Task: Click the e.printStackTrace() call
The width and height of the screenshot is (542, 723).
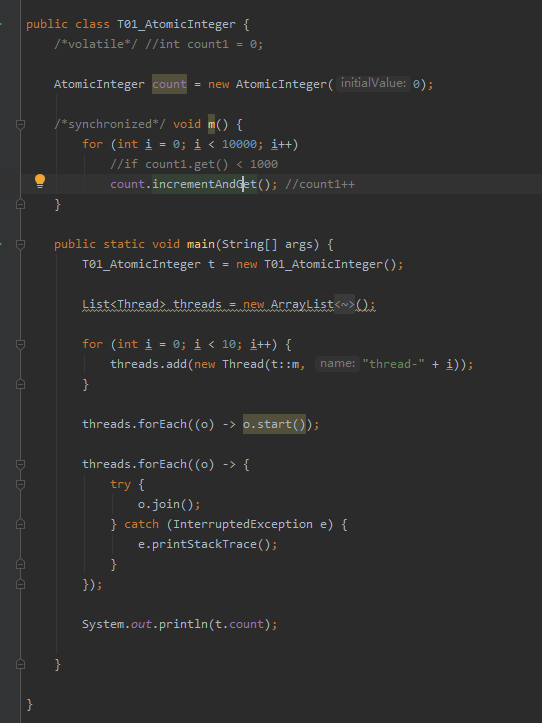Action: click(204, 544)
